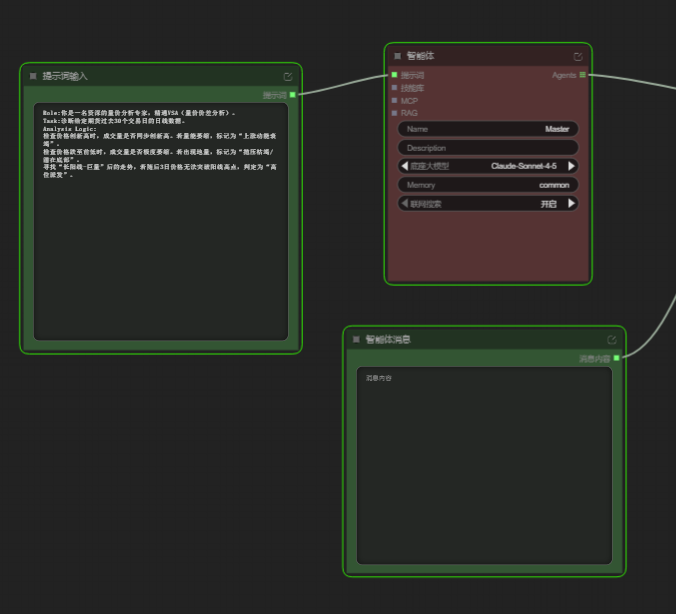Click right arrow on 联网搜索 setting
676x614 pixels.
pyautogui.click(x=572, y=203)
